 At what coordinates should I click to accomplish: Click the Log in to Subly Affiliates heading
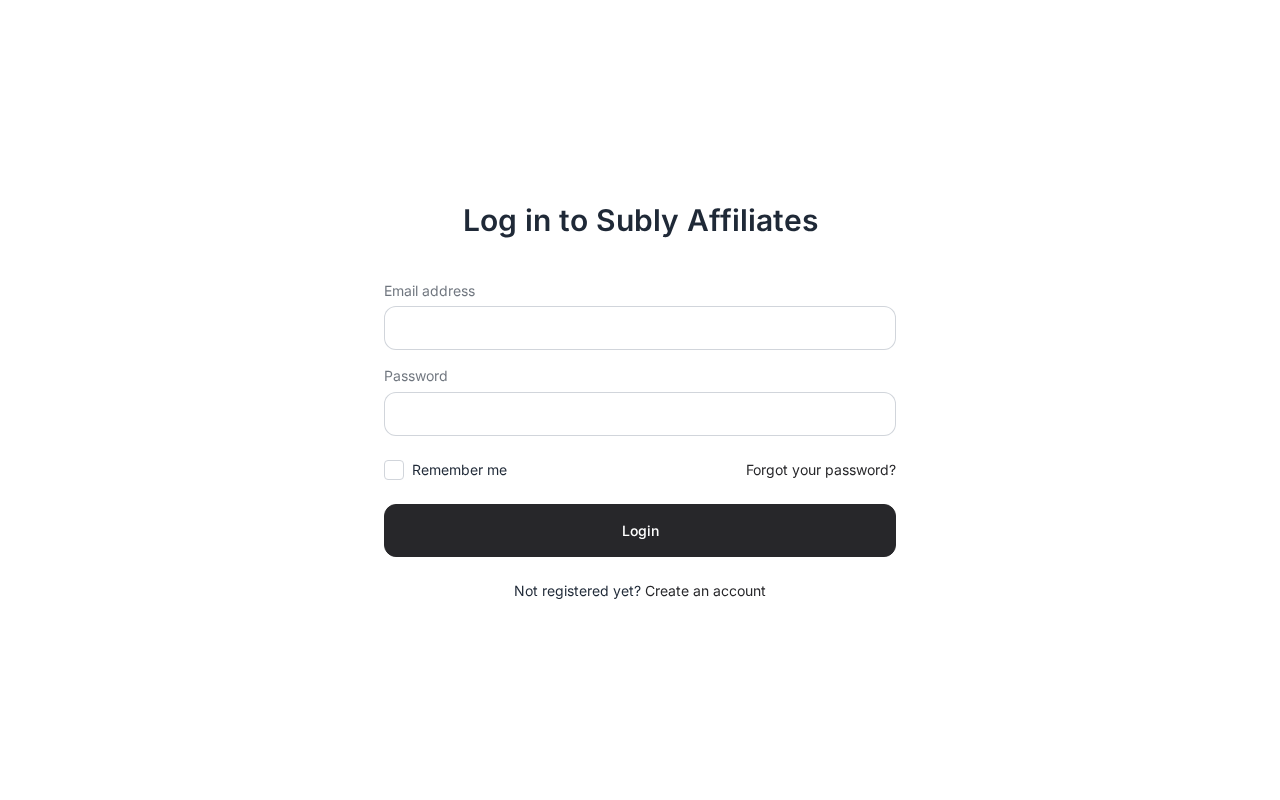pyautogui.click(x=640, y=221)
